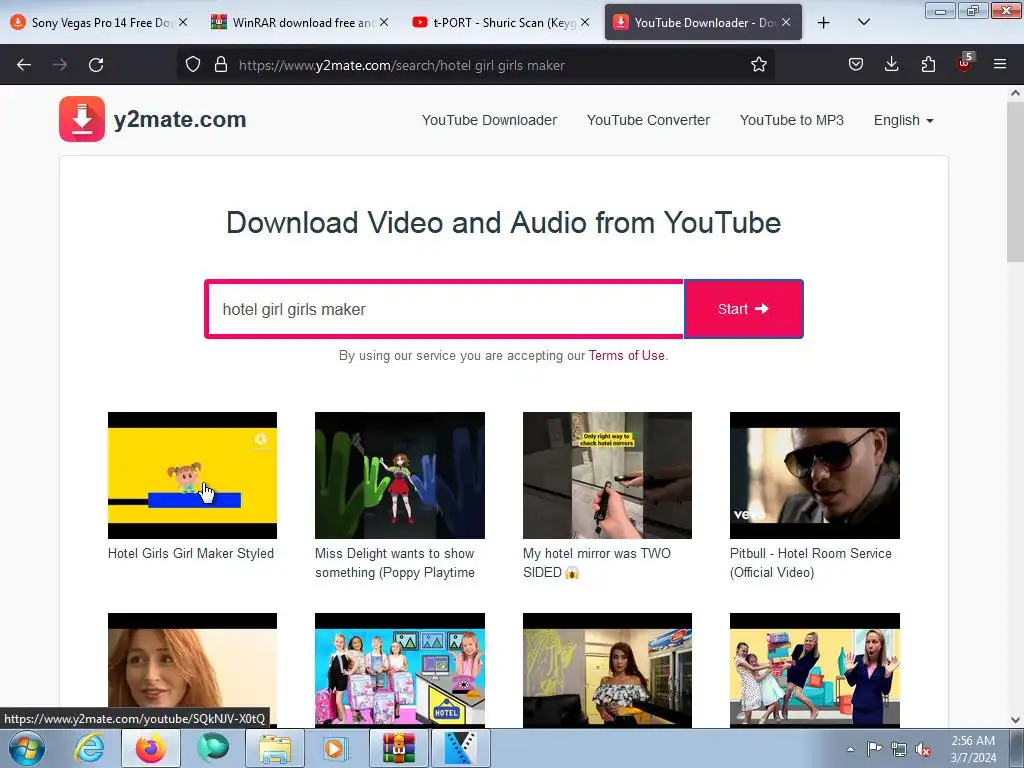
Task: Click the page vertical scrollbar thumb
Action: click(1015, 182)
